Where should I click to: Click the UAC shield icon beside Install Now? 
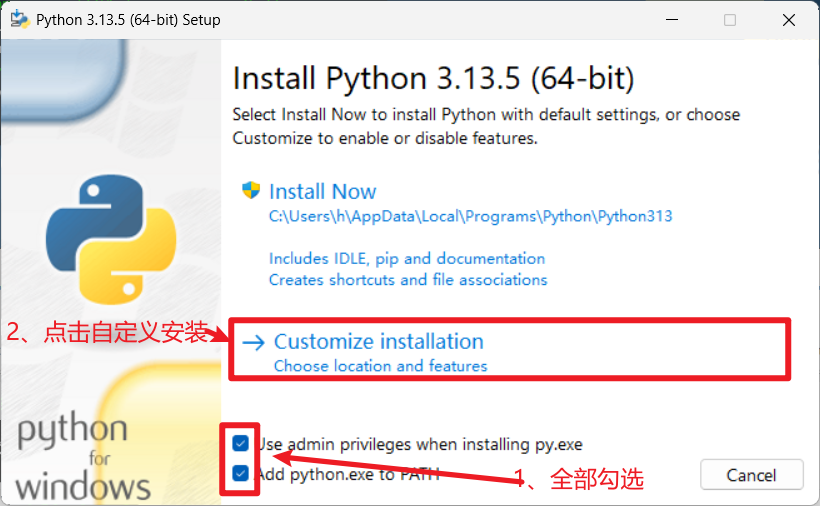click(x=251, y=190)
